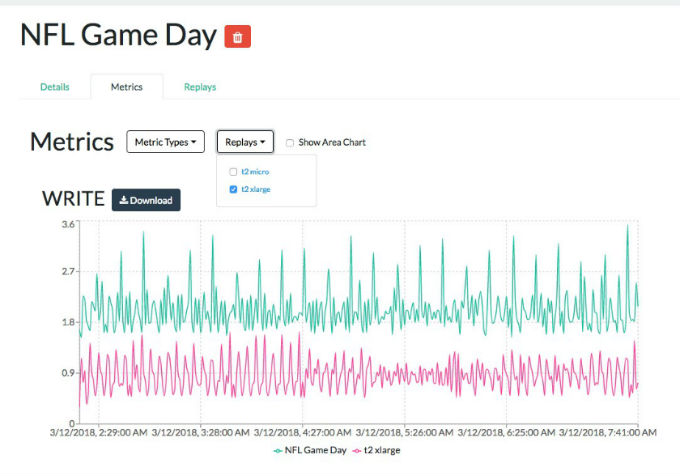Image resolution: width=680 pixels, height=476 pixels.
Task: Click the 3/12/2018, 6:25:00 AM axis label
Action: [506, 432]
